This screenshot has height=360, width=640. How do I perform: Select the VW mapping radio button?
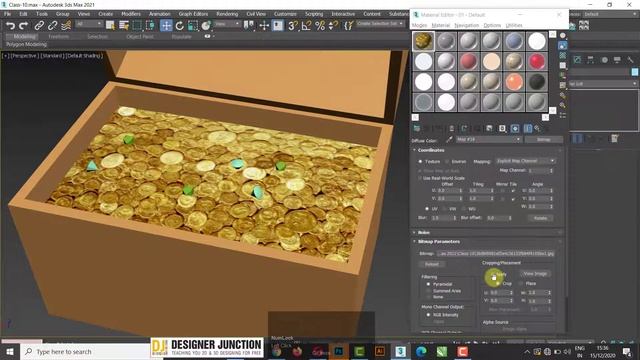pos(444,209)
